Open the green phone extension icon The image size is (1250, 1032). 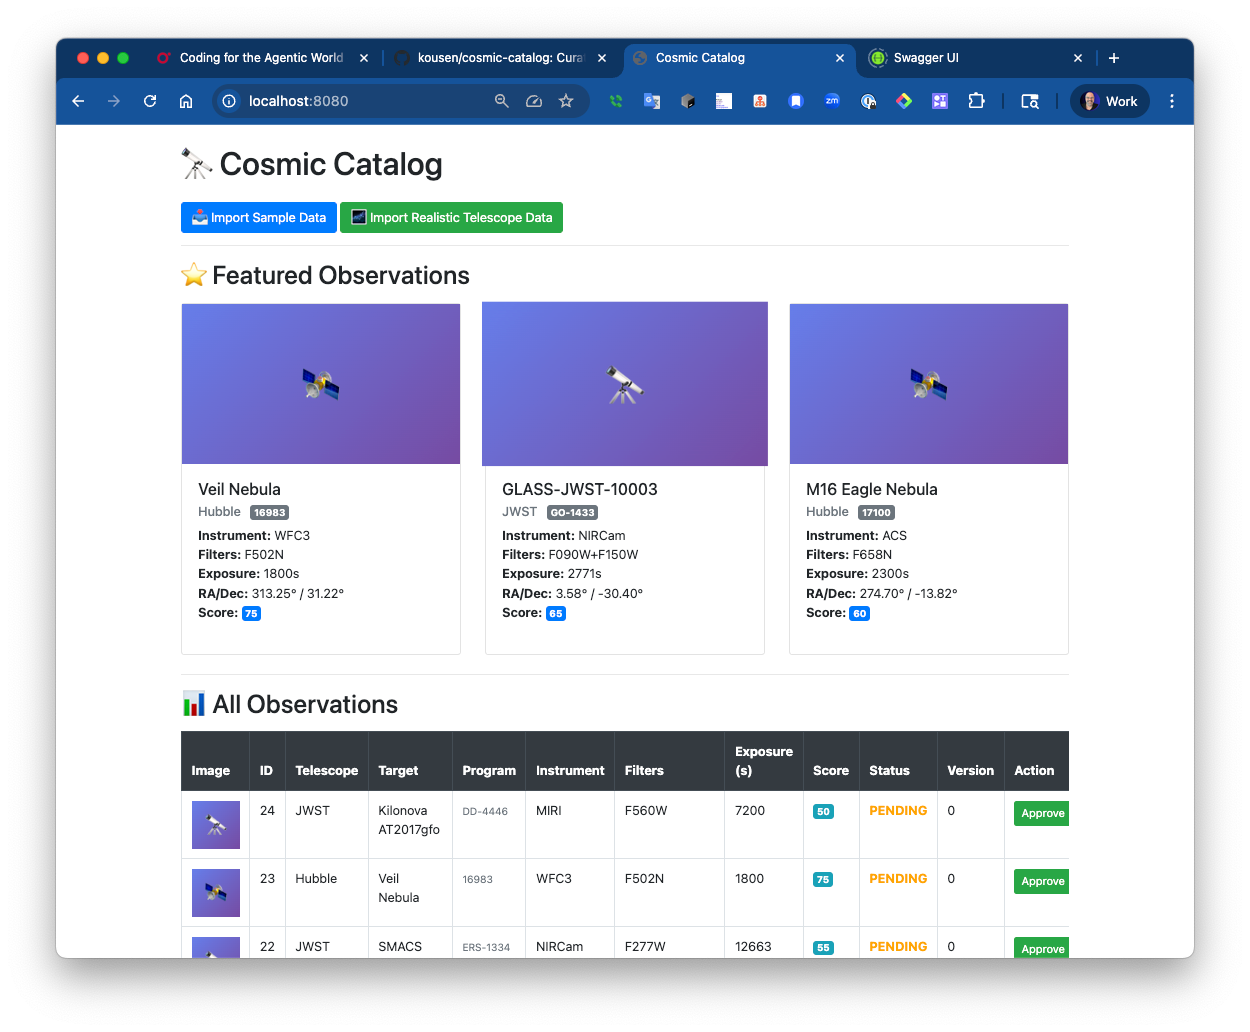(616, 101)
